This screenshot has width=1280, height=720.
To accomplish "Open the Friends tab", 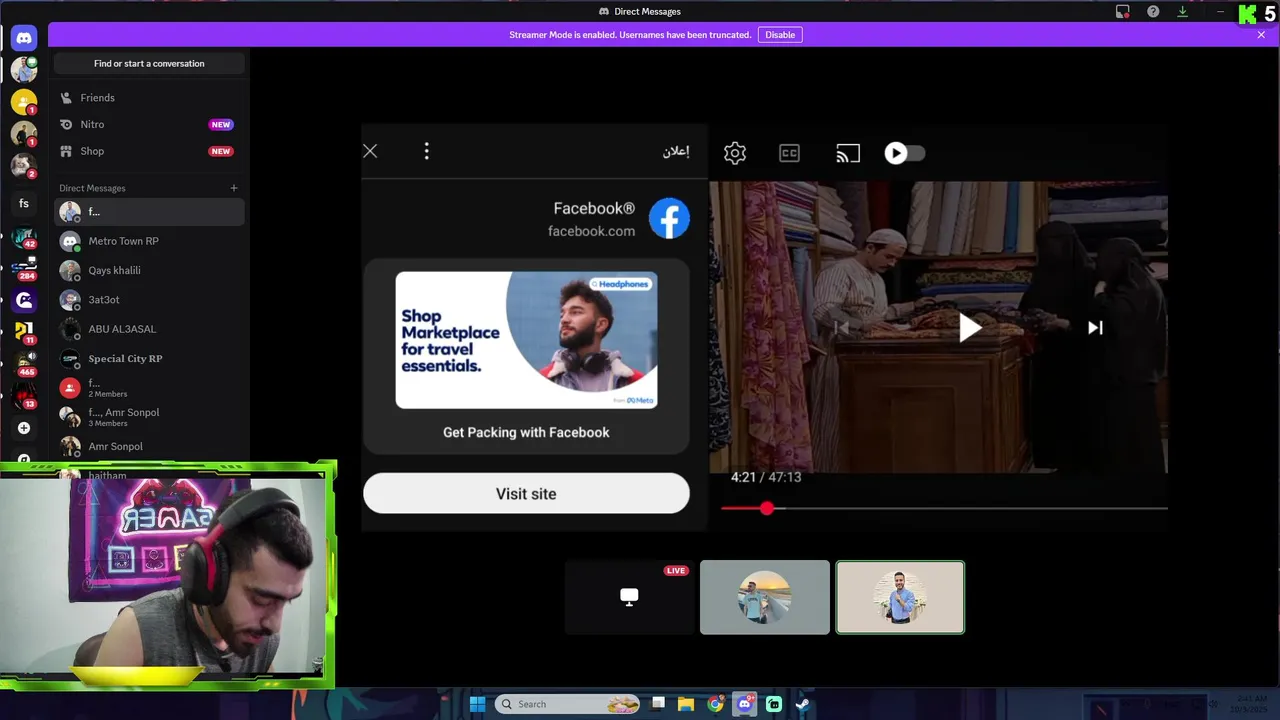I will click(x=149, y=98).
